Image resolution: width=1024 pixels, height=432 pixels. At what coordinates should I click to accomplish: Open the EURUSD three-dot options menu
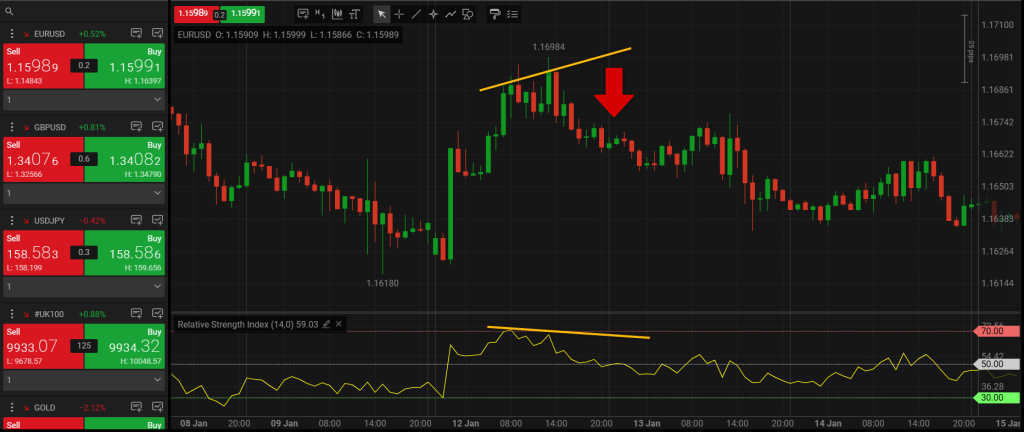click(x=10, y=33)
